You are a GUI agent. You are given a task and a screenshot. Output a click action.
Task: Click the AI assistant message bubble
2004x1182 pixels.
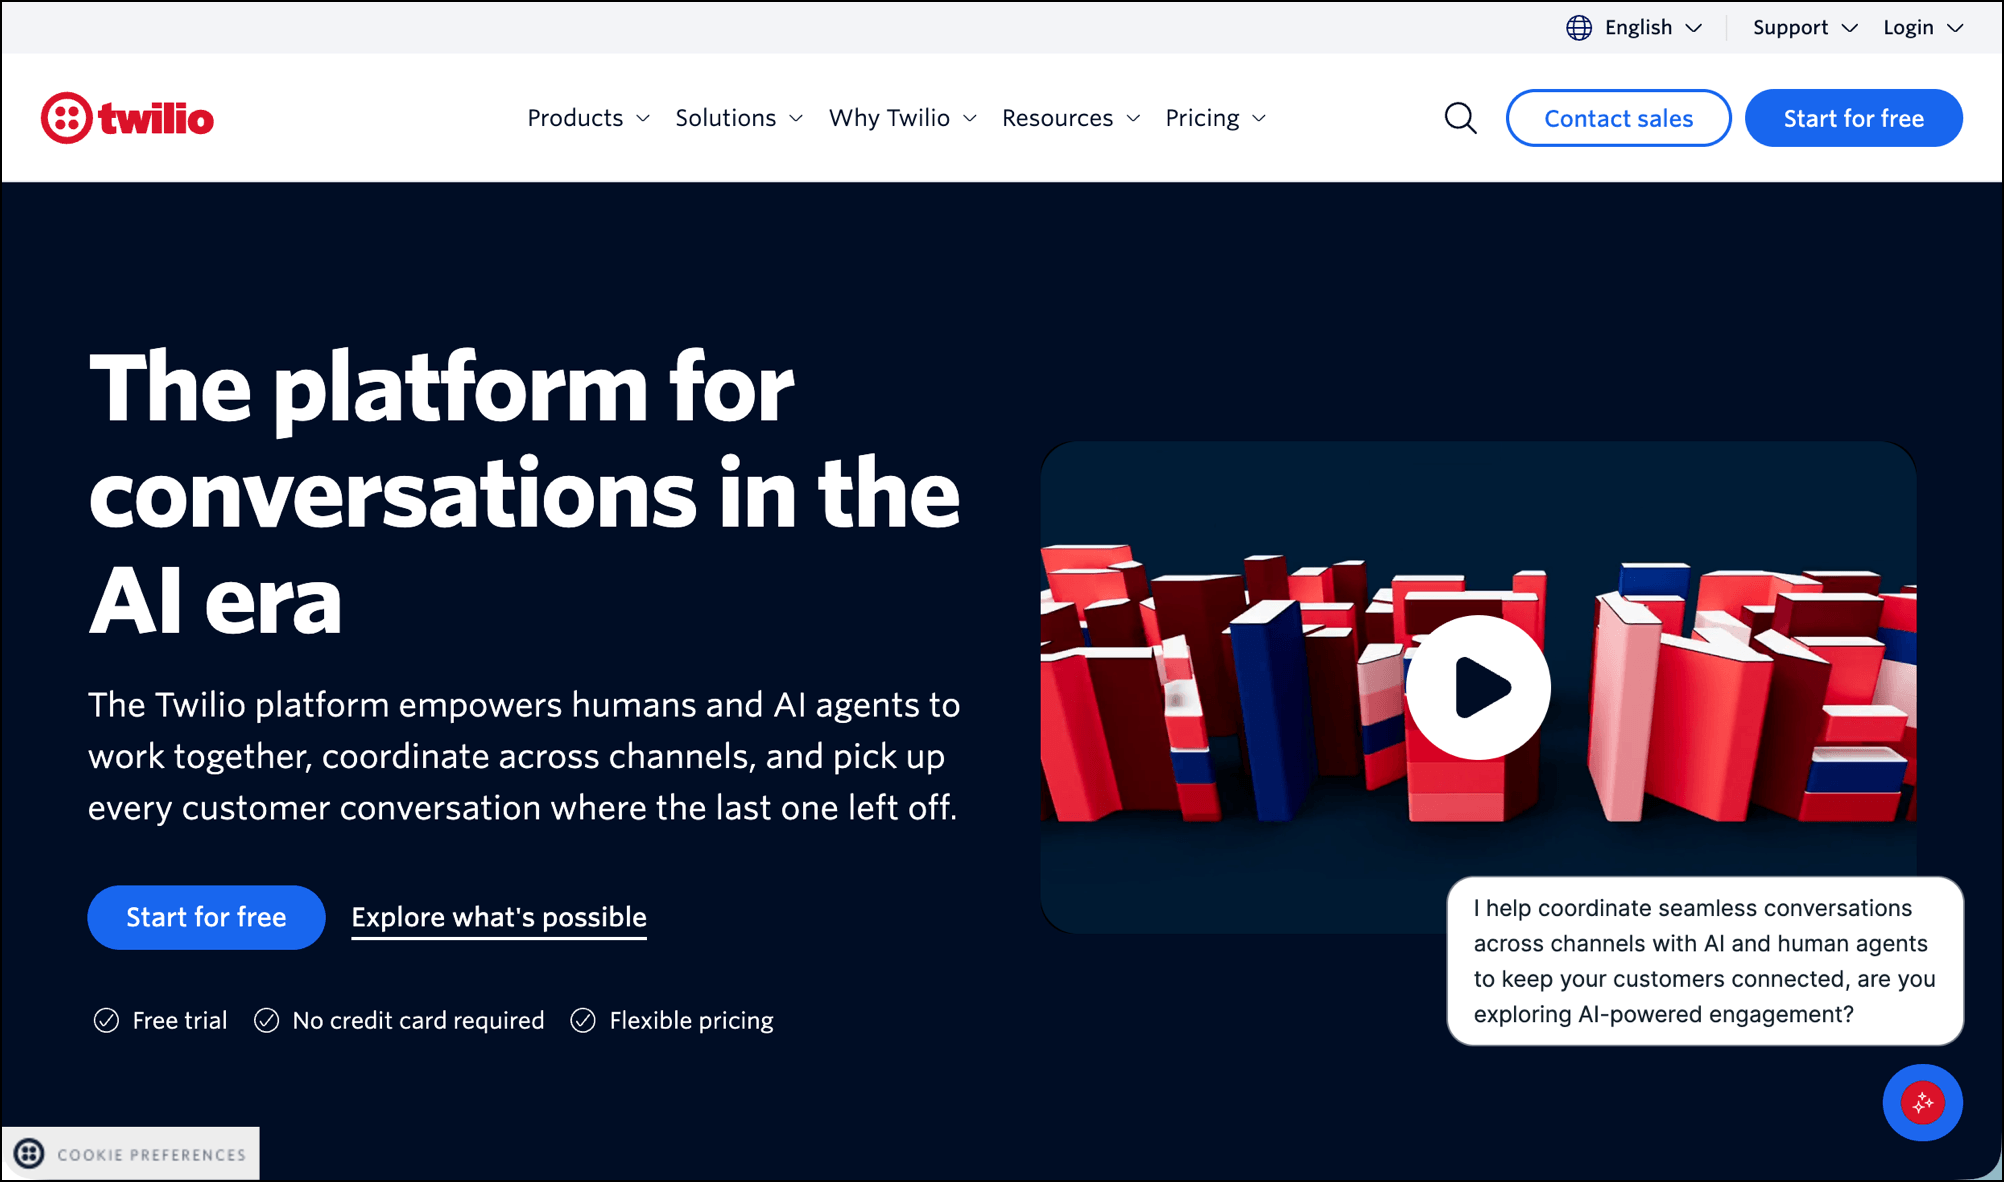pyautogui.click(x=1705, y=961)
